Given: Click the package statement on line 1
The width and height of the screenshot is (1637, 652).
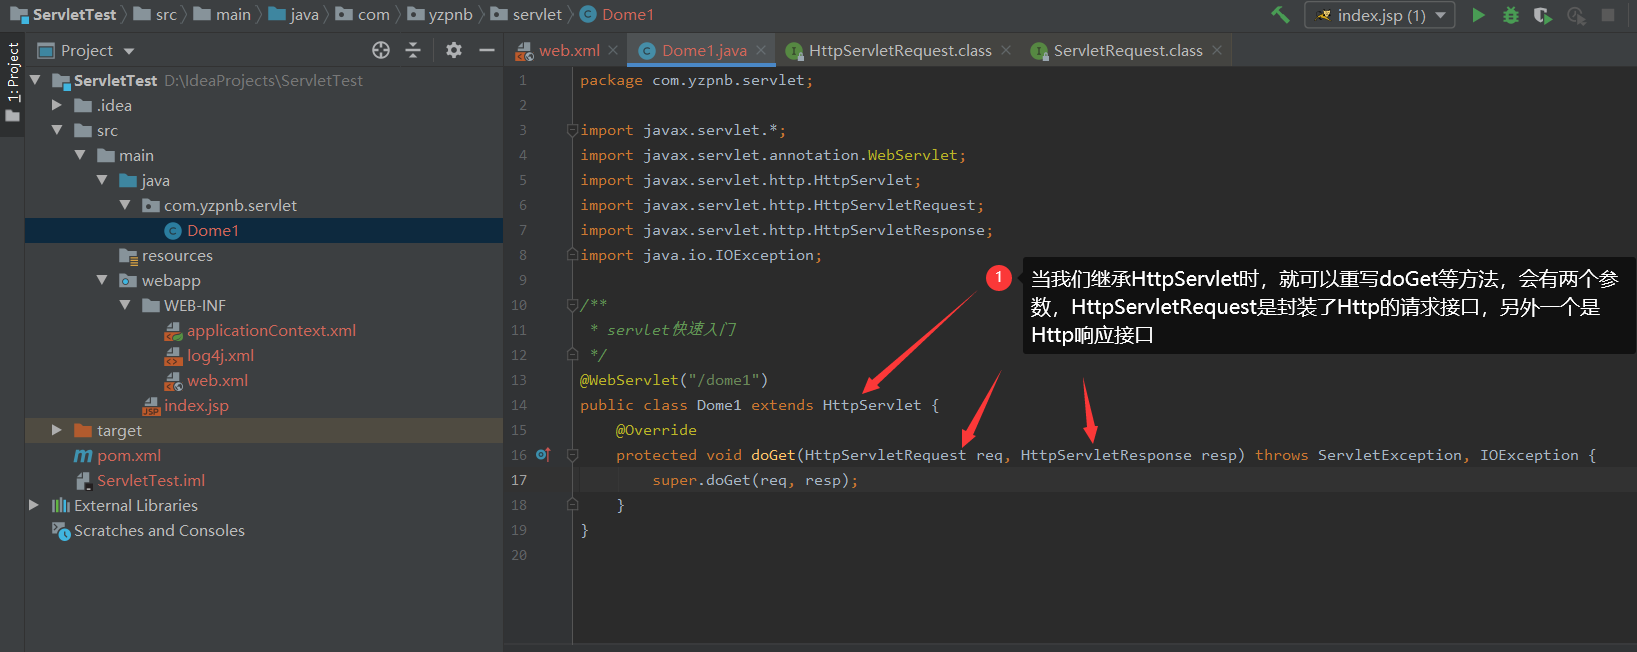Looking at the screenshot, I should (697, 80).
